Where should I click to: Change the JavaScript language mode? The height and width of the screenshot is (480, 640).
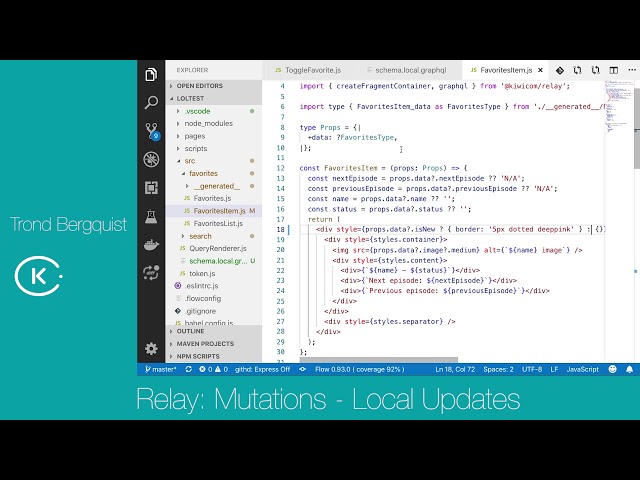[x=582, y=369]
